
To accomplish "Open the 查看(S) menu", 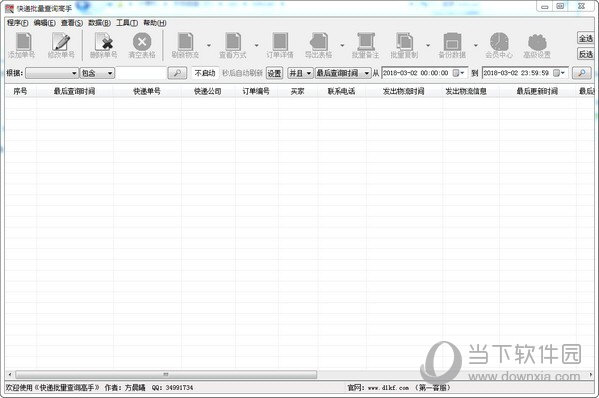I will 72,23.
